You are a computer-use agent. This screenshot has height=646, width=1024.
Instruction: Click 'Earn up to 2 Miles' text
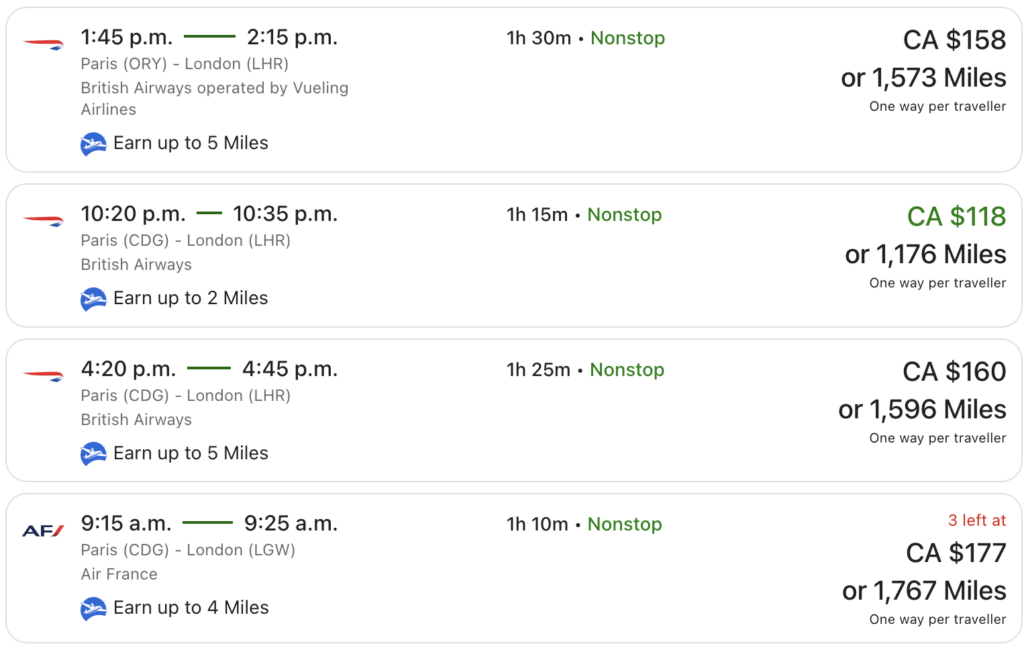(193, 298)
